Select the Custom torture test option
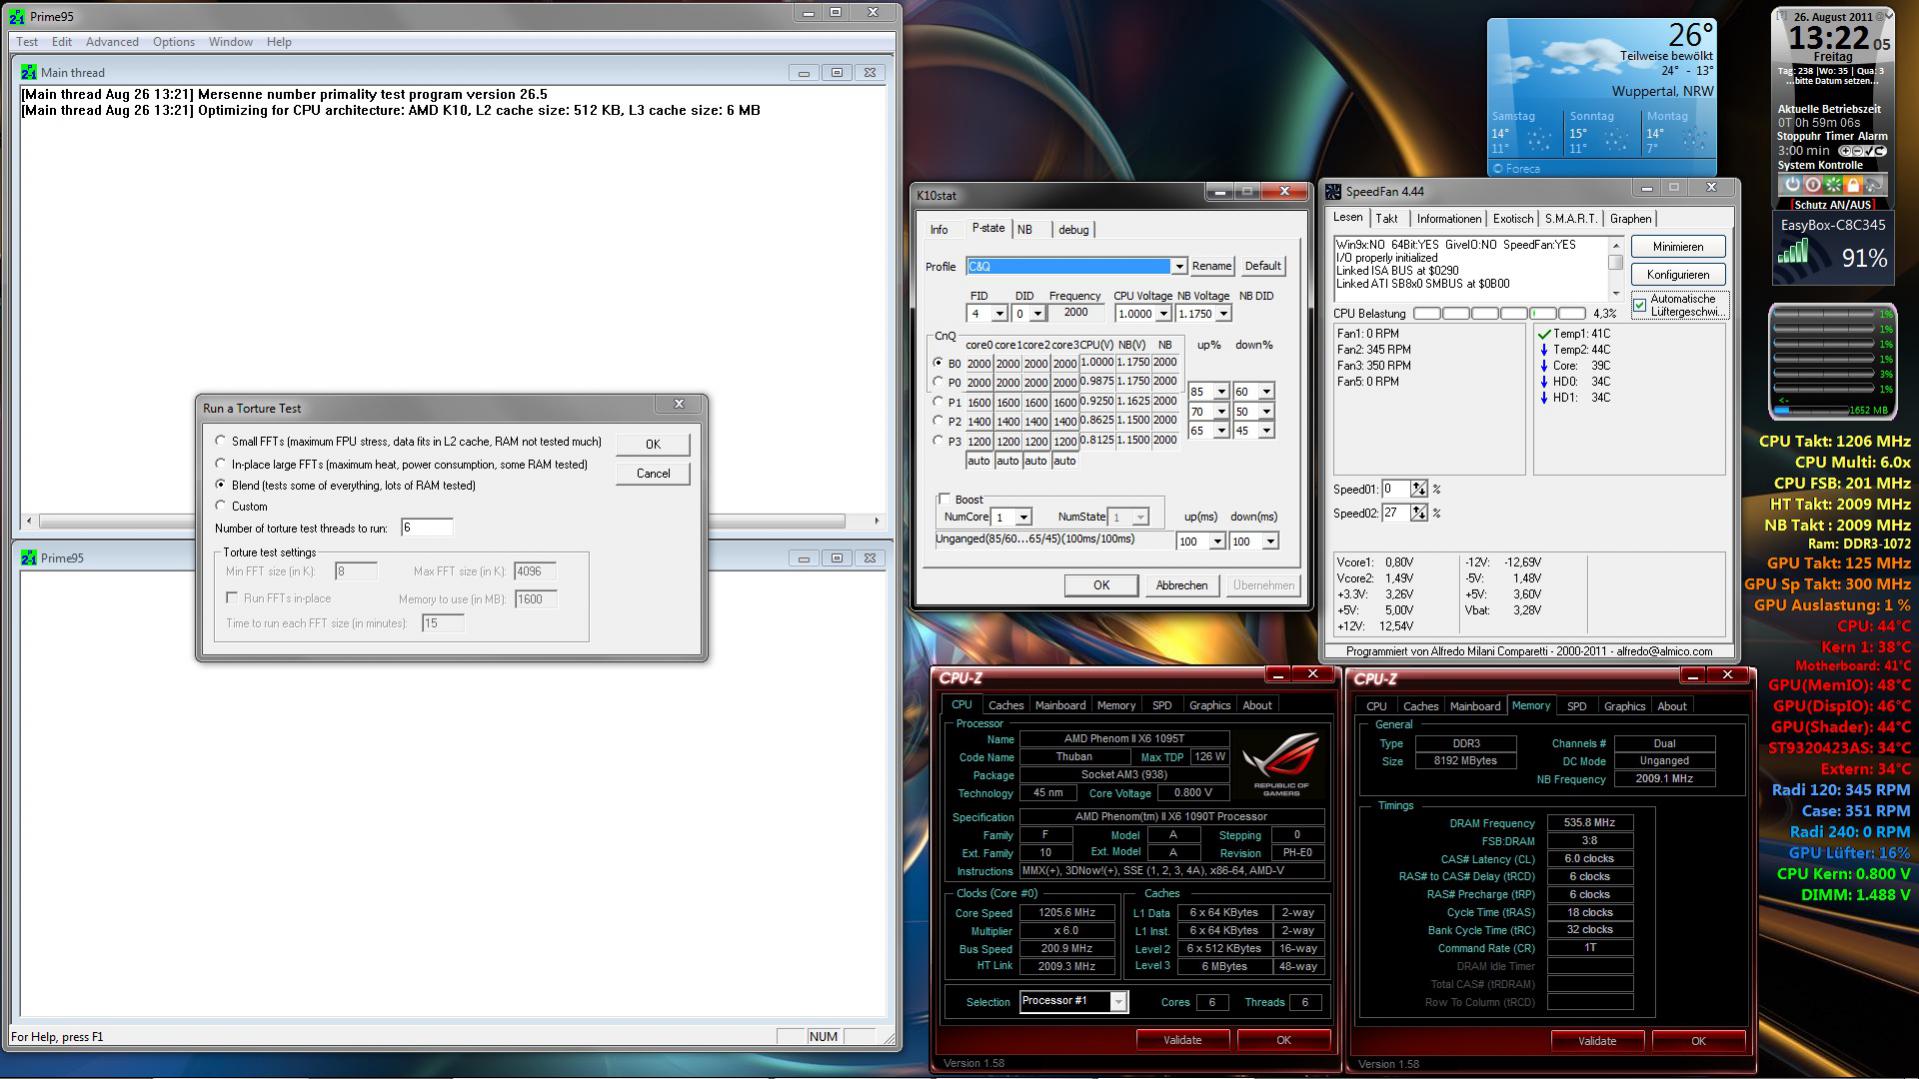Screen dimensions: 1919x1079 (x=221, y=506)
